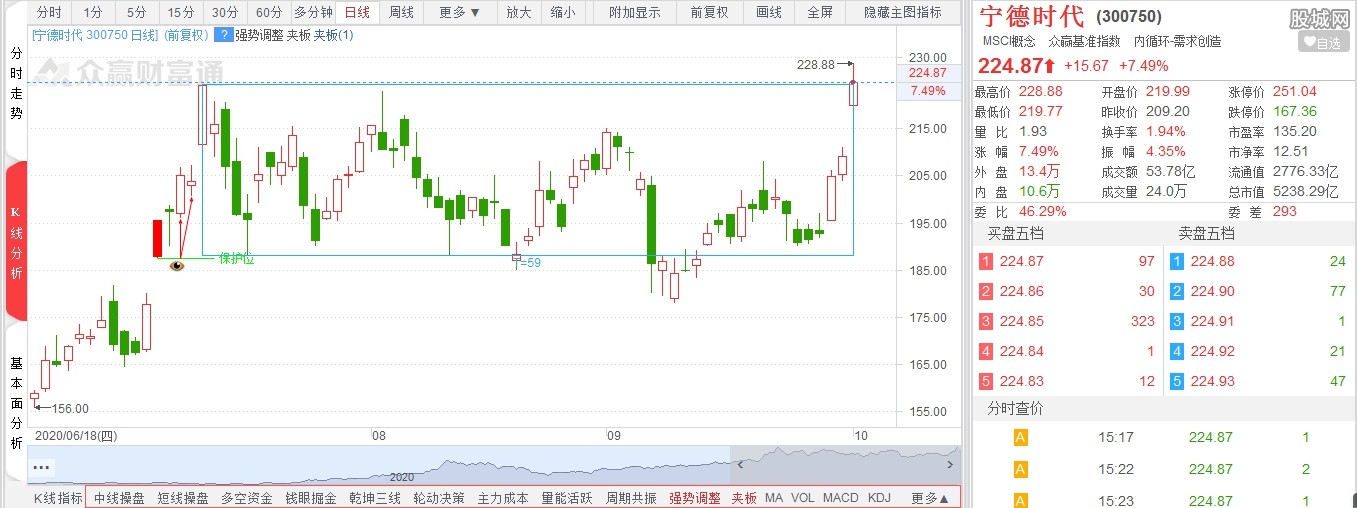Click the 15:17 trade 'A' badge
1357x508 pixels.
point(1021,437)
